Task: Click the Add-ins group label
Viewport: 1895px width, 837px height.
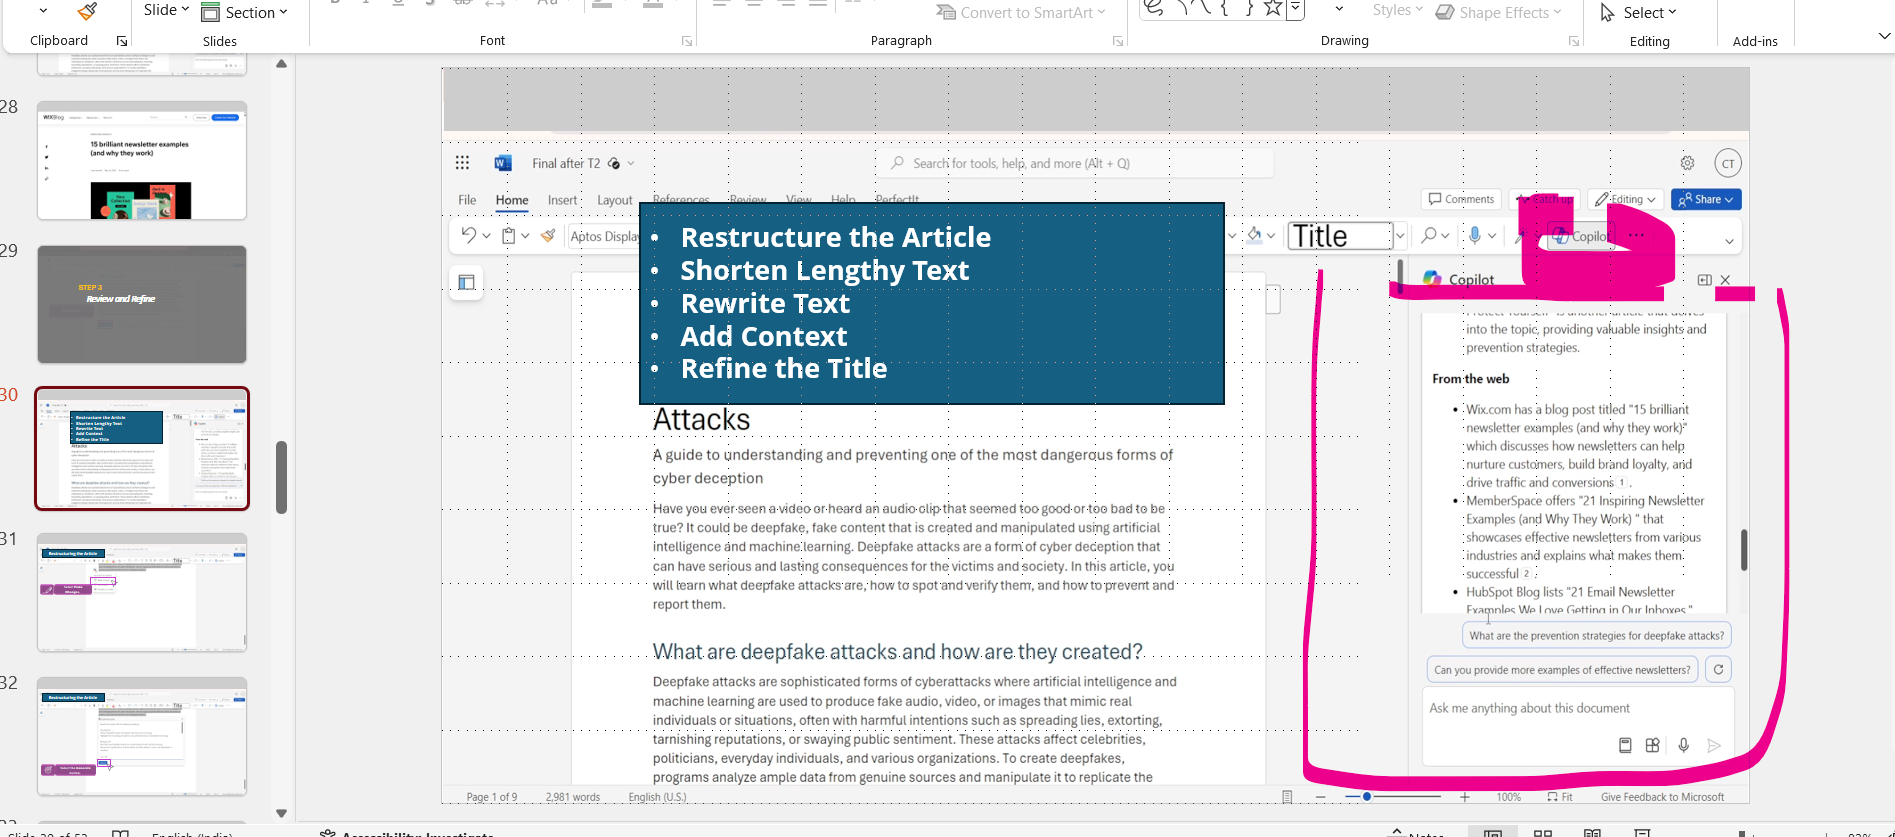Action: pos(1755,41)
